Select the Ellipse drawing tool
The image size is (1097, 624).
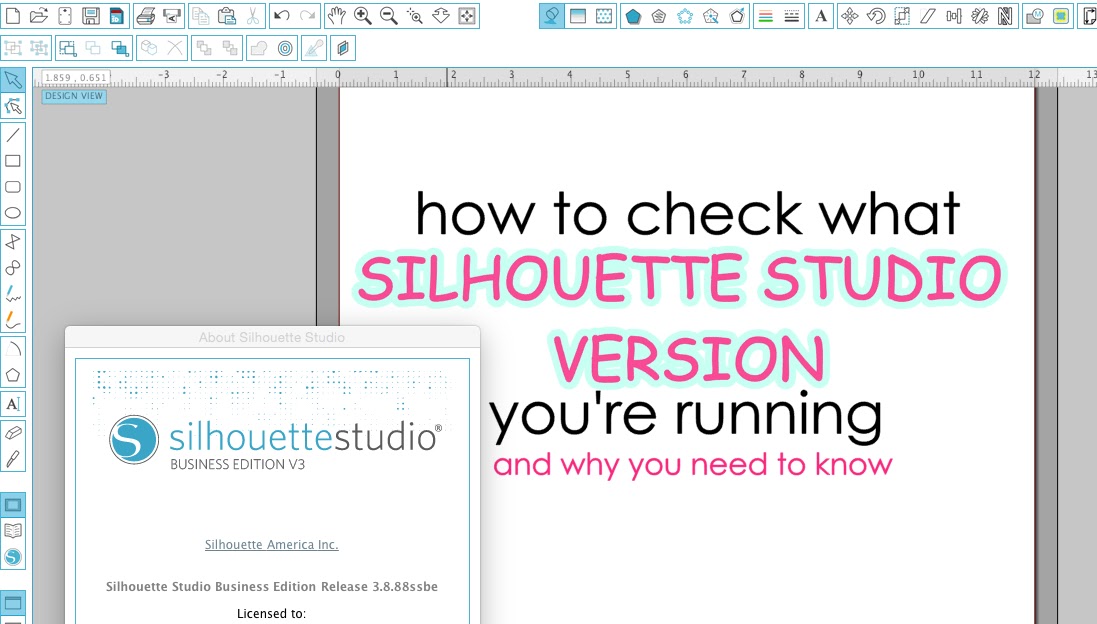(x=13, y=213)
